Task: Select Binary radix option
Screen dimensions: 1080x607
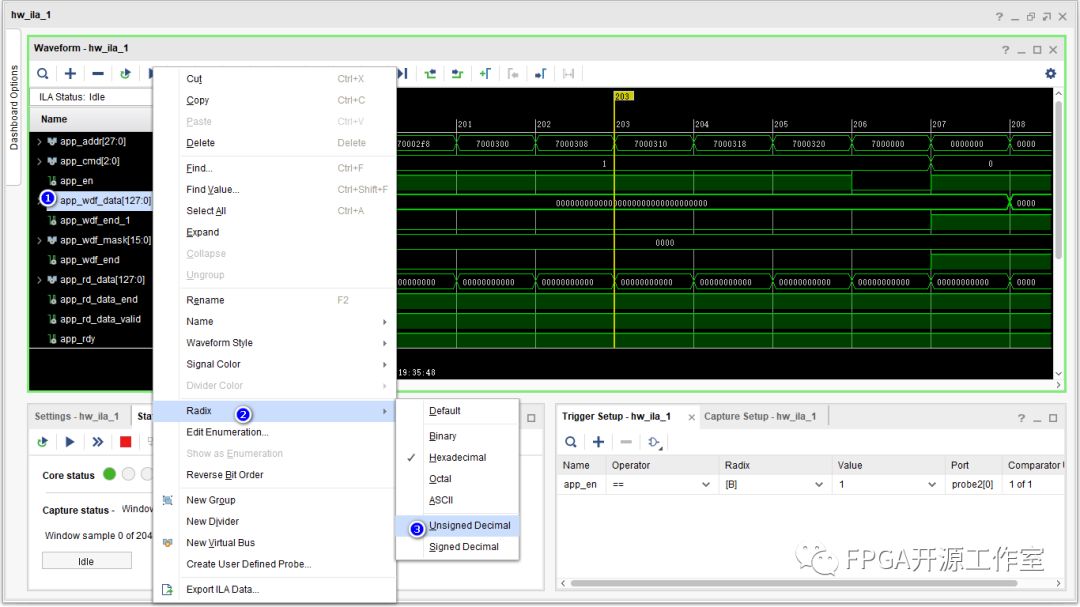Action: [x=442, y=436]
